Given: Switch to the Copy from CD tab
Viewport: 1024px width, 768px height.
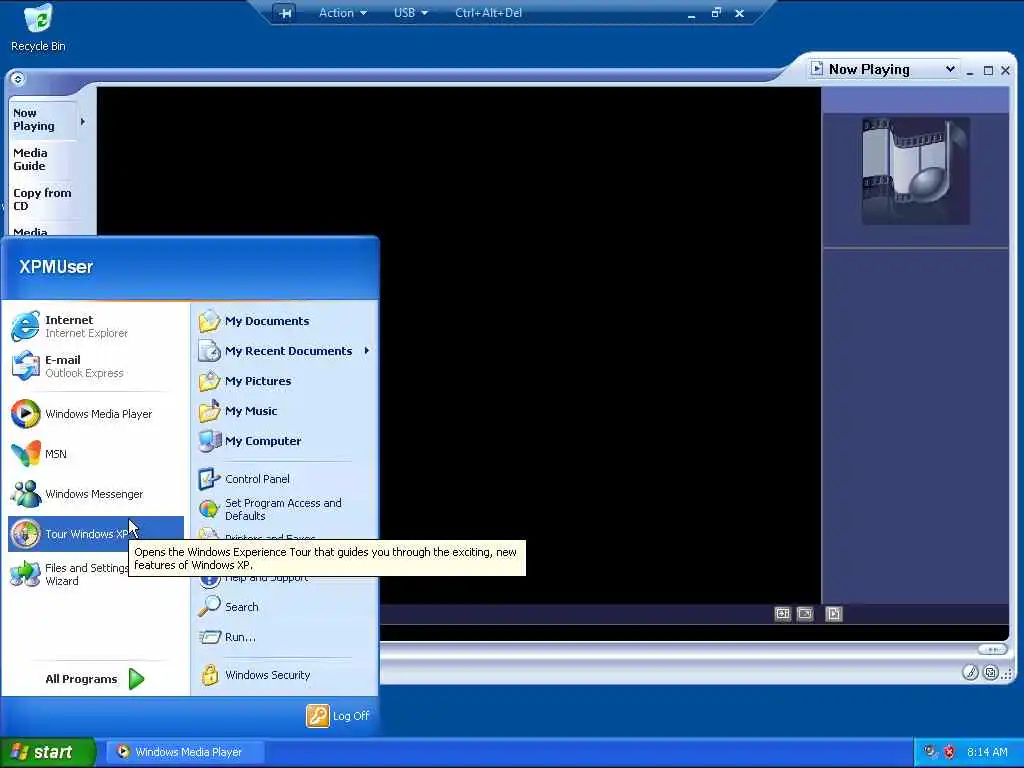Looking at the screenshot, I should [42, 199].
